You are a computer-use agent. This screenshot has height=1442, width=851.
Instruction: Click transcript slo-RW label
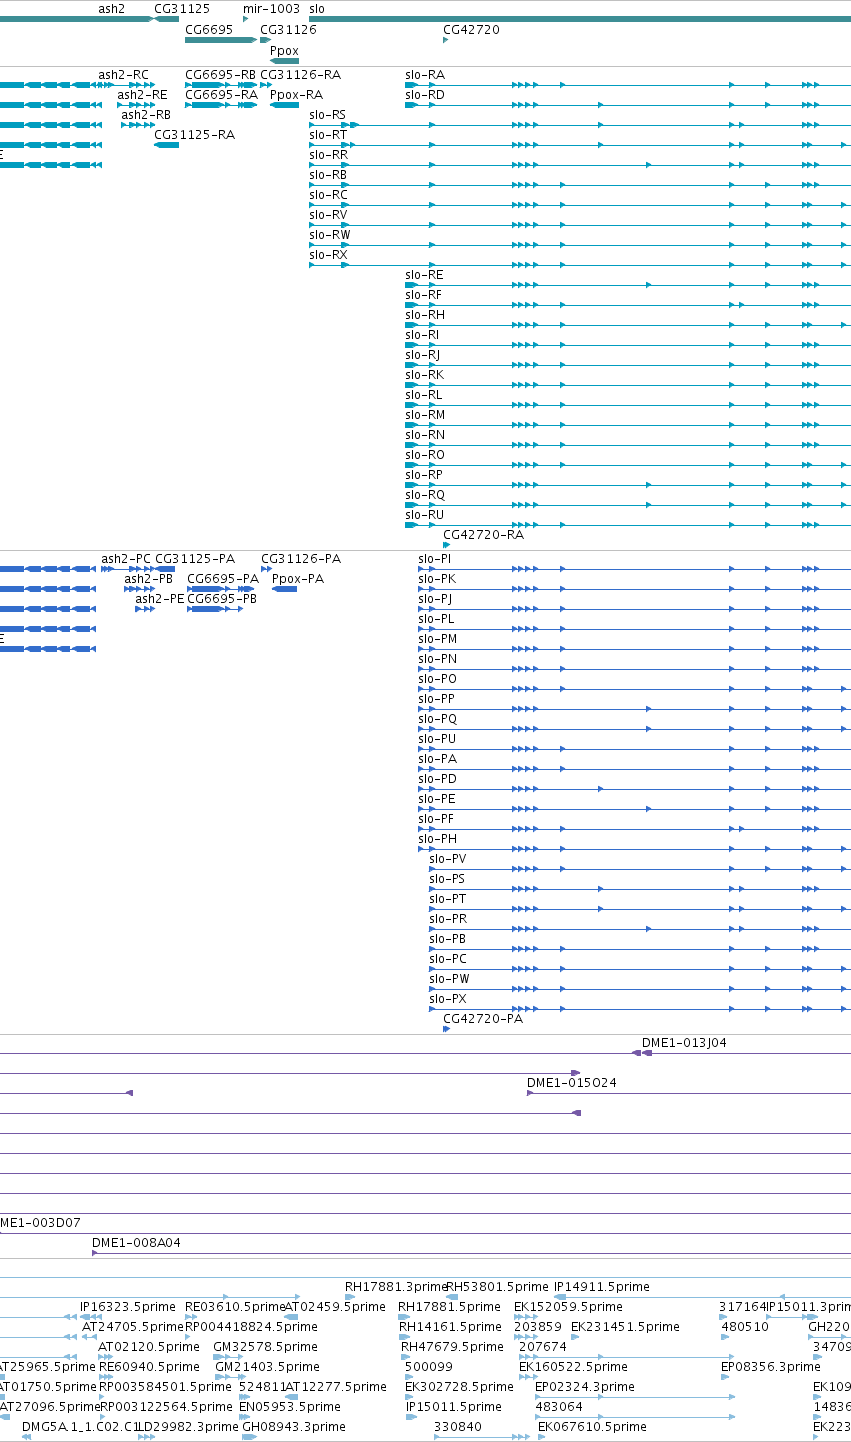(x=329, y=235)
